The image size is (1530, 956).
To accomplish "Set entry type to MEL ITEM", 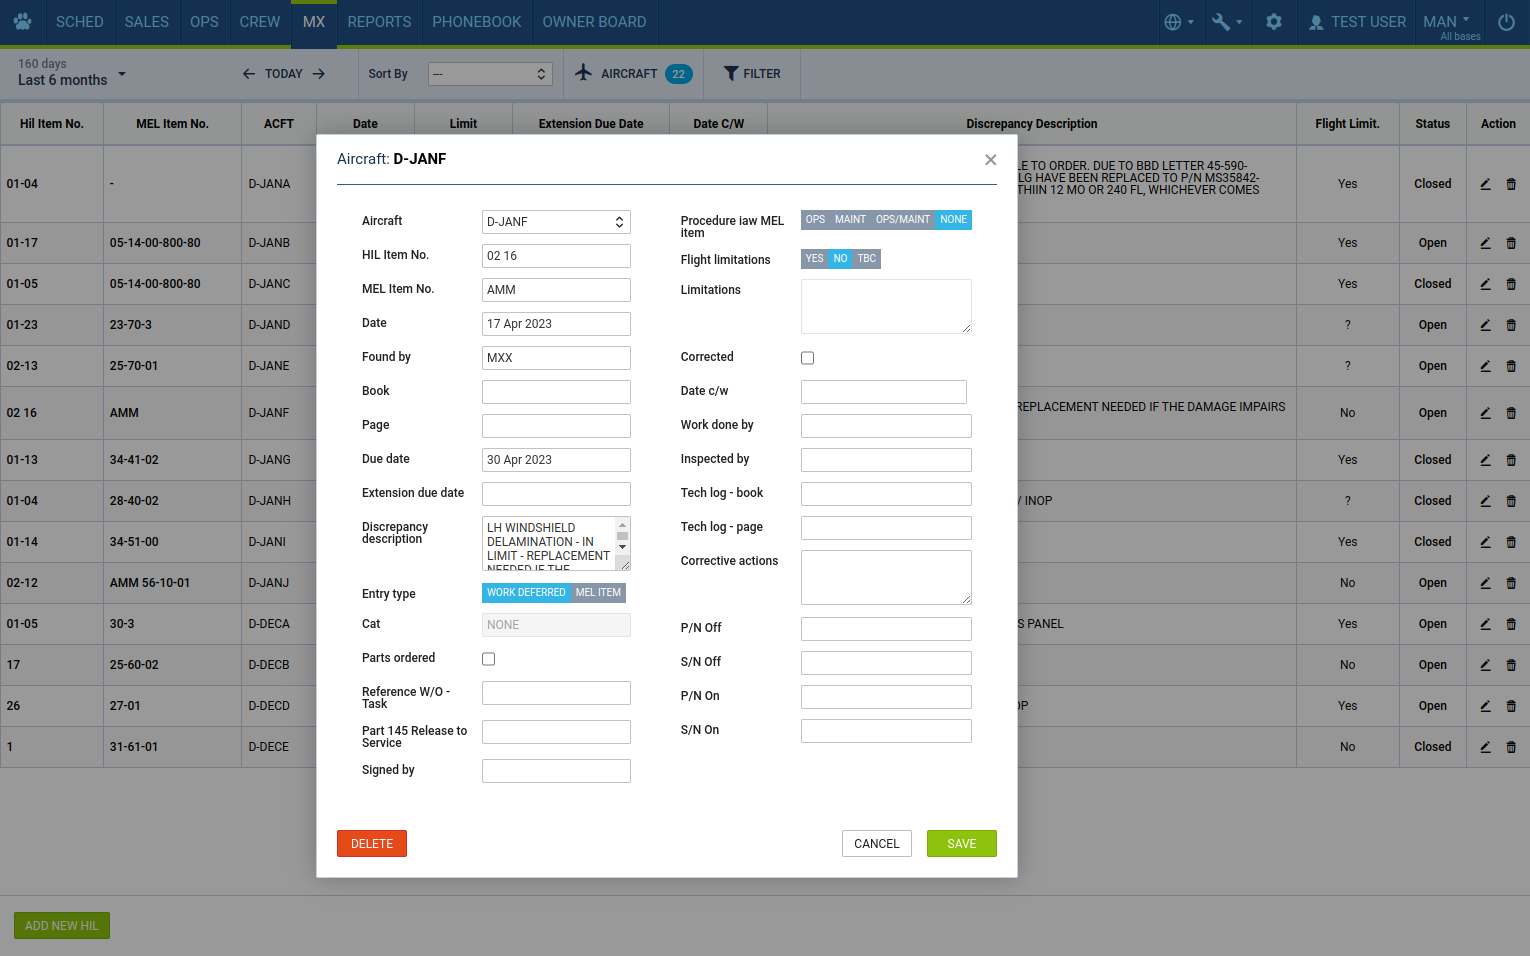I will pyautogui.click(x=598, y=593).
